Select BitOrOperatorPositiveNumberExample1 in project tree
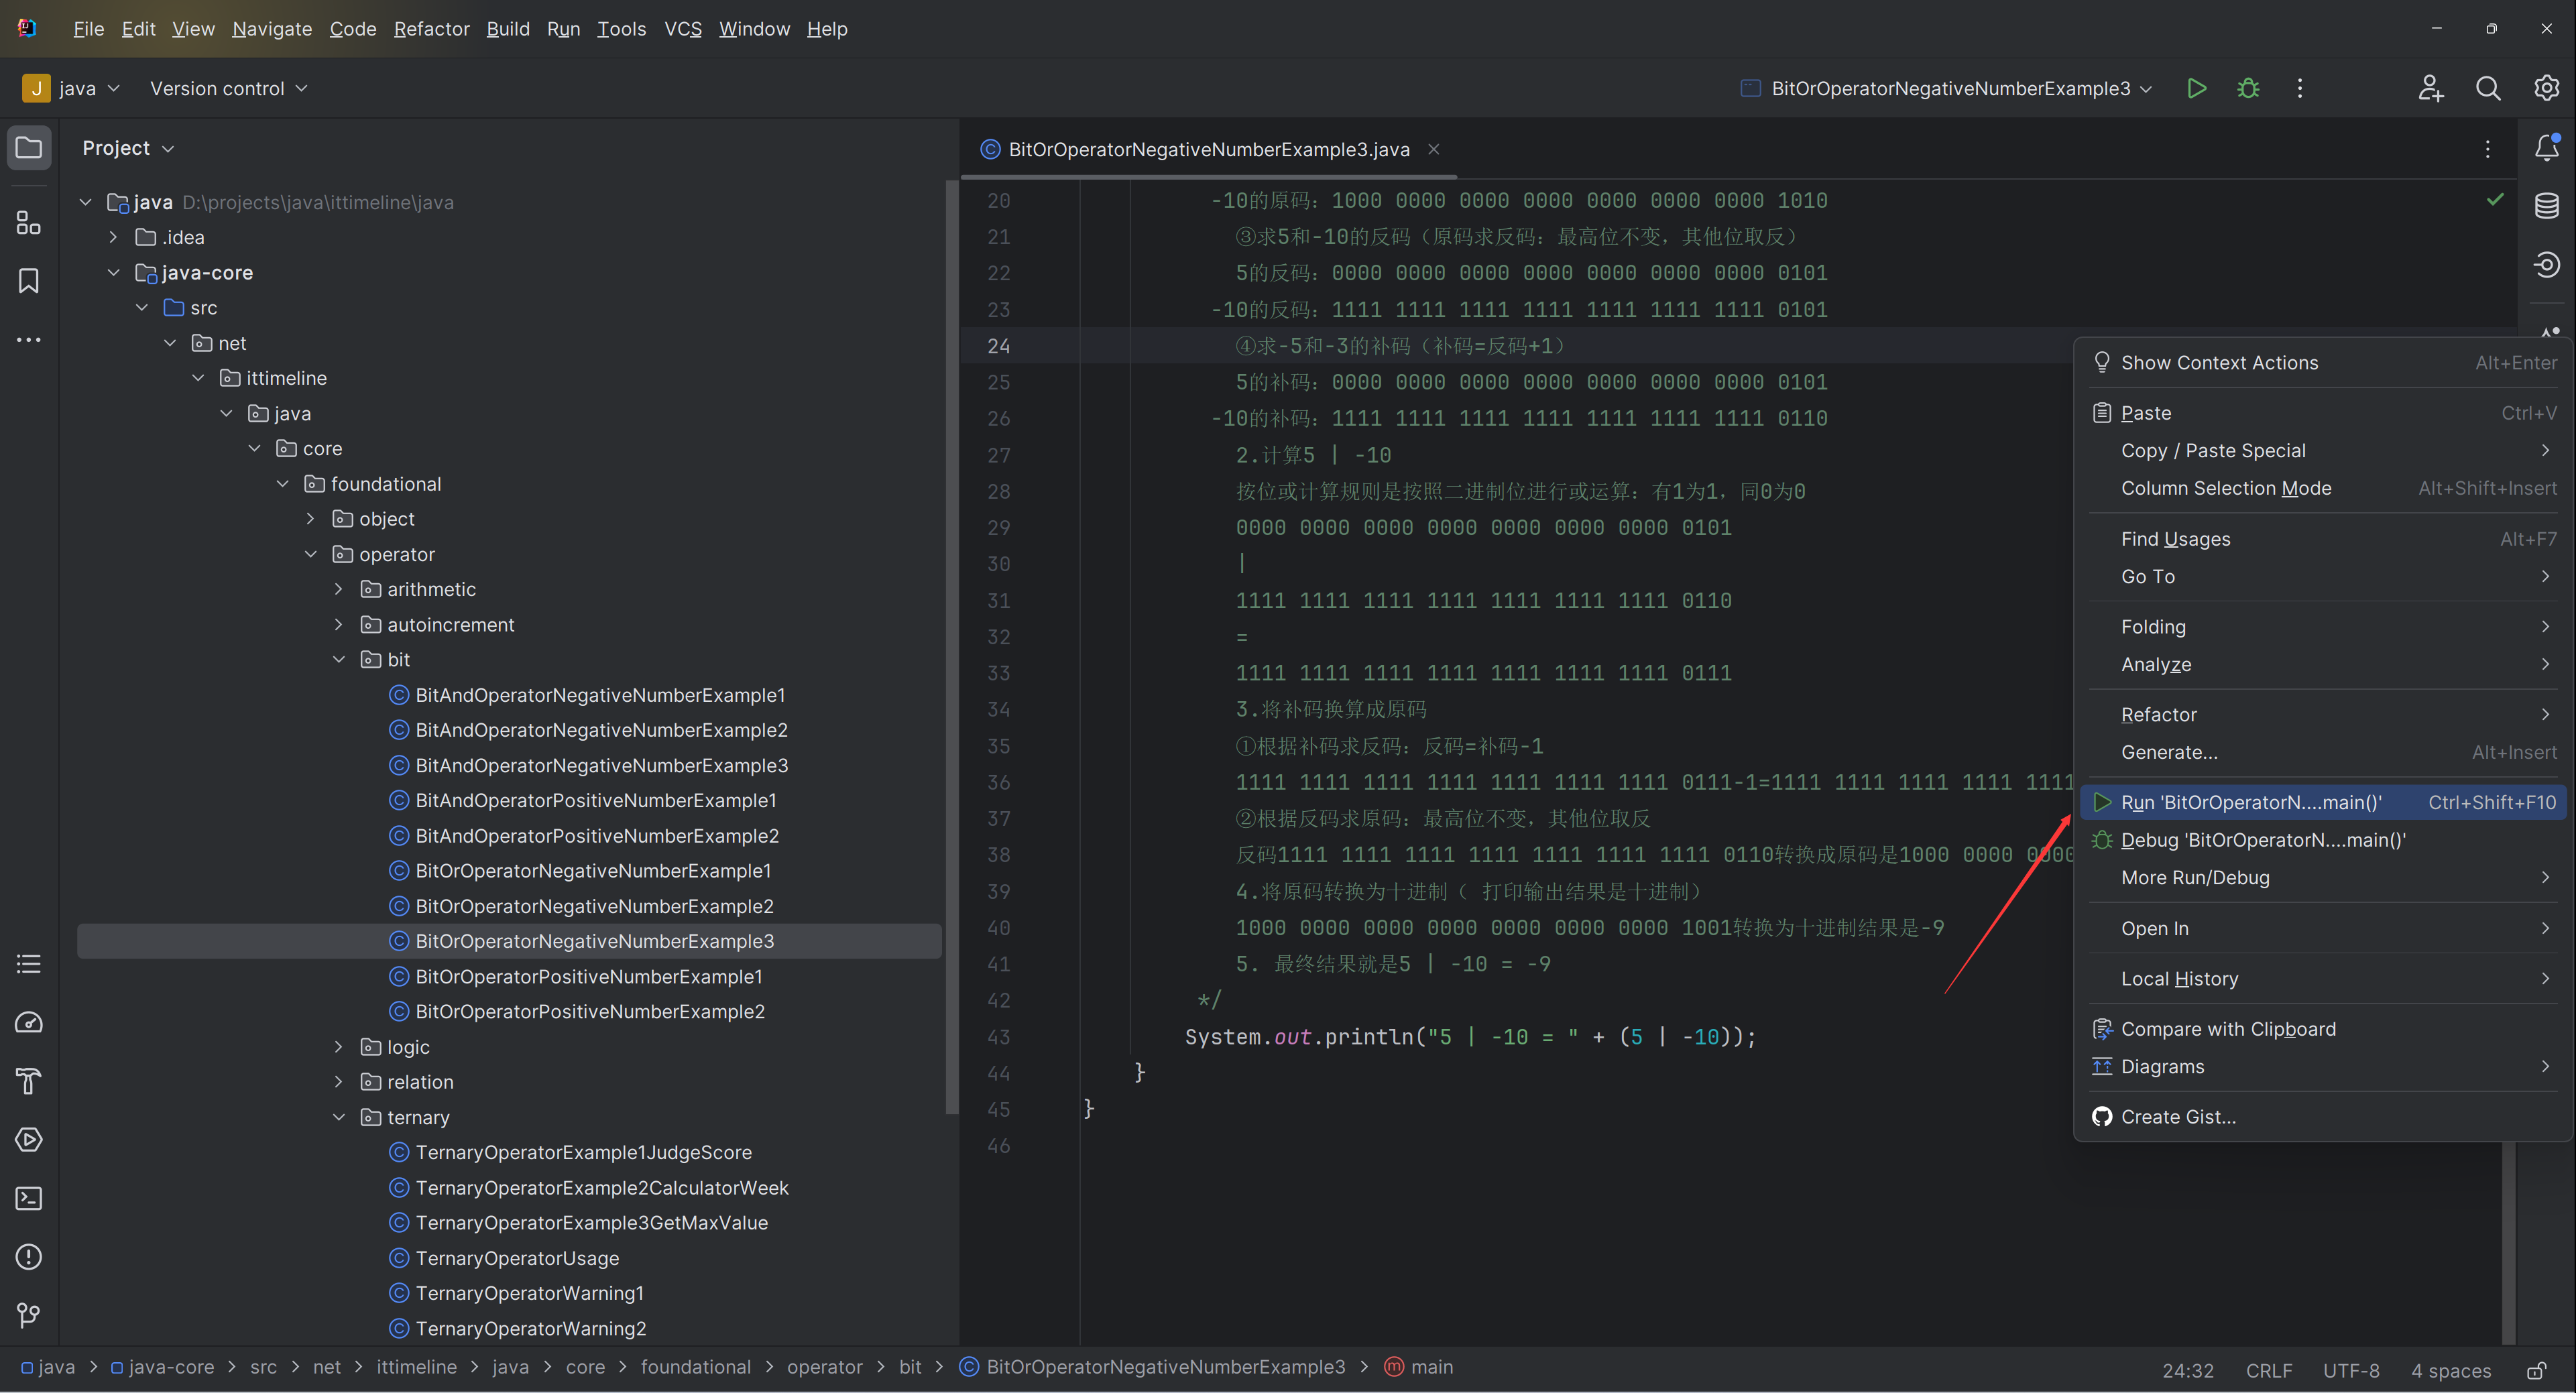 tap(588, 976)
